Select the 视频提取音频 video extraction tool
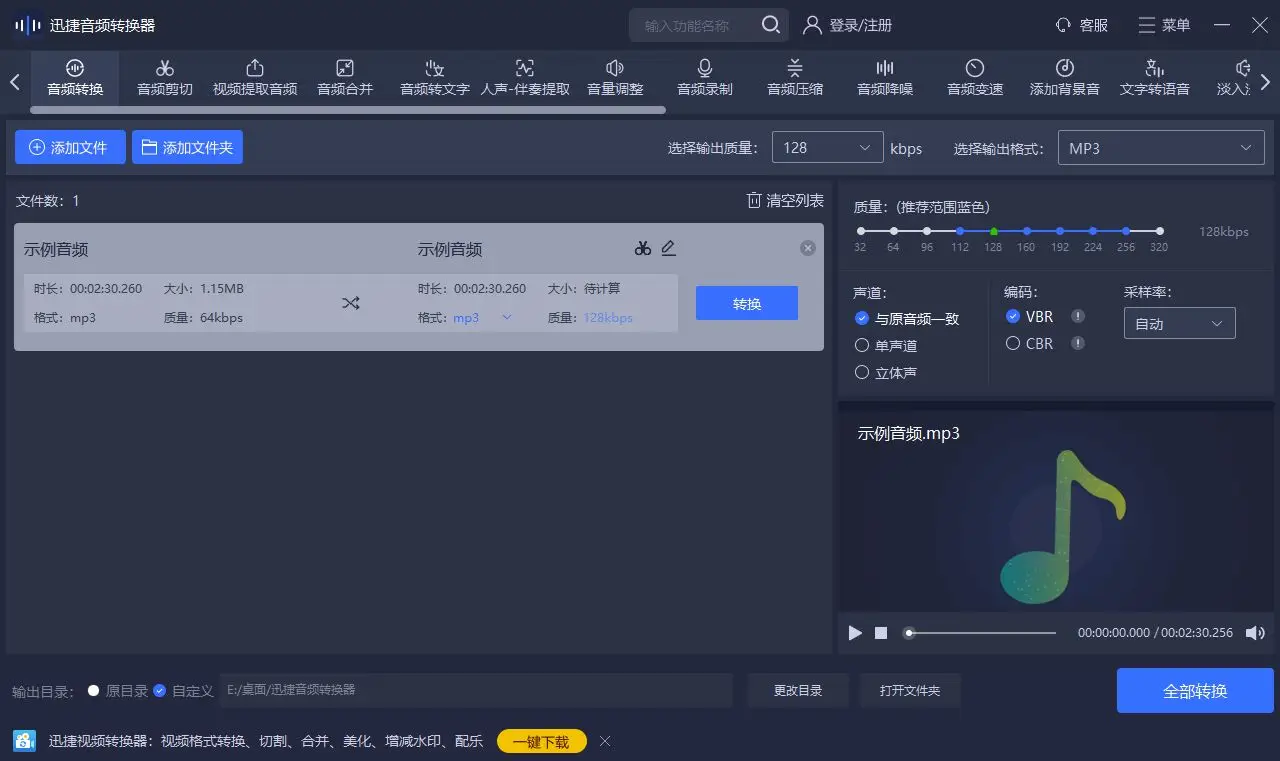The width and height of the screenshot is (1280, 761). tap(254, 78)
